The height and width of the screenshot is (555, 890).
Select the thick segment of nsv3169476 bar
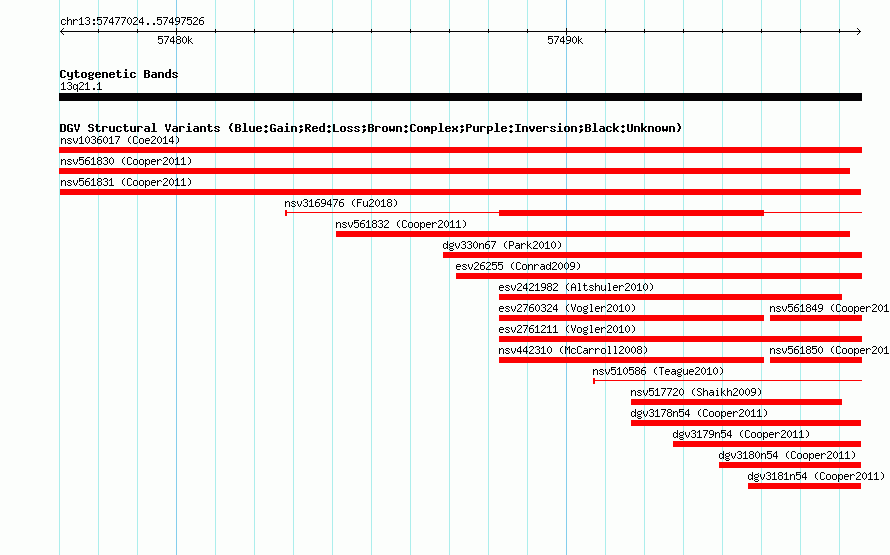click(631, 213)
